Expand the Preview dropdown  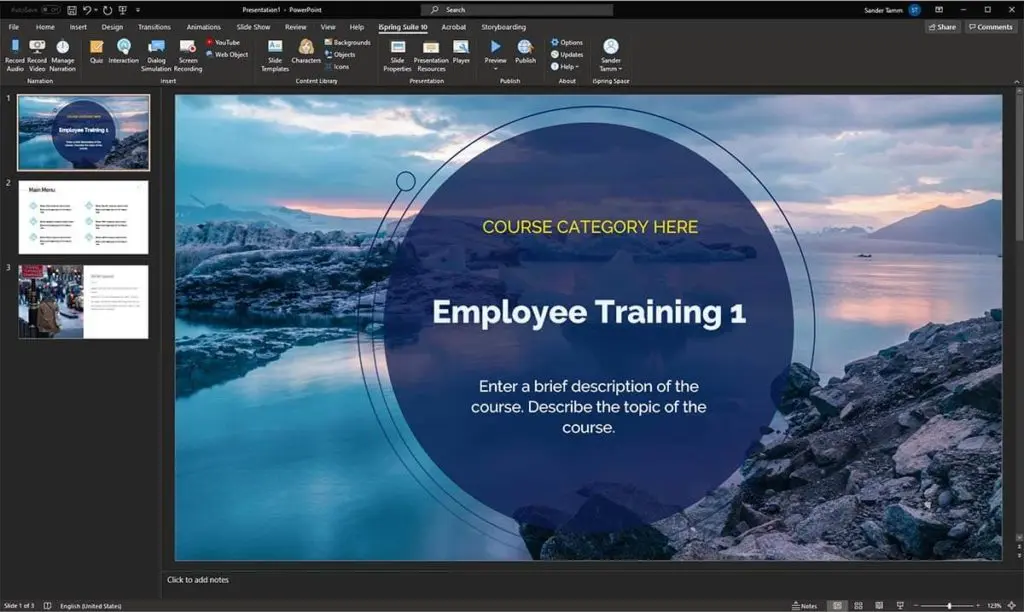(x=495, y=69)
